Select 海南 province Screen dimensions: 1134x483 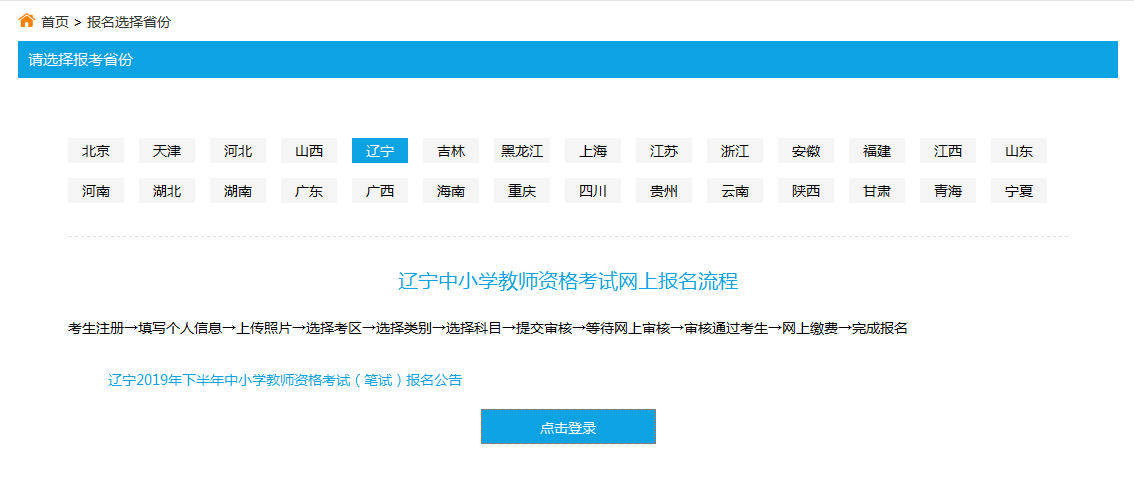click(x=451, y=191)
